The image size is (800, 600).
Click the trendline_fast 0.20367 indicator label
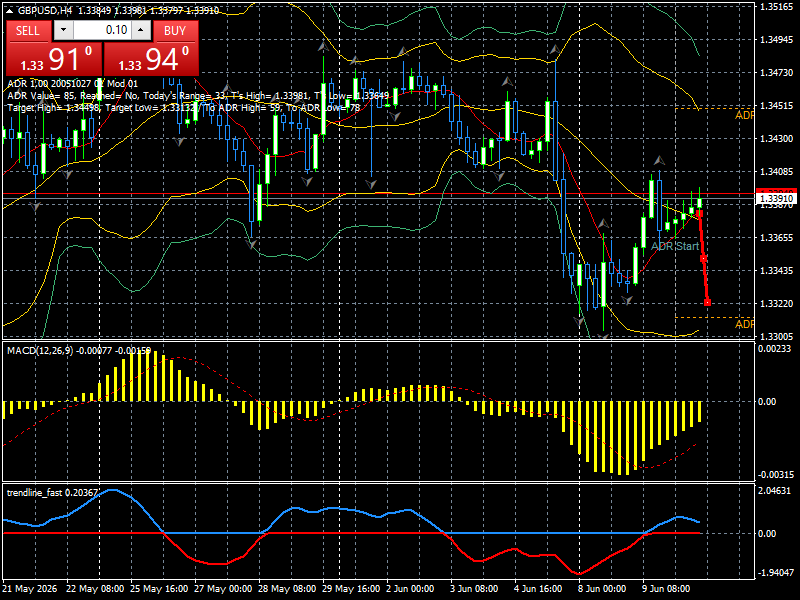pos(52,492)
